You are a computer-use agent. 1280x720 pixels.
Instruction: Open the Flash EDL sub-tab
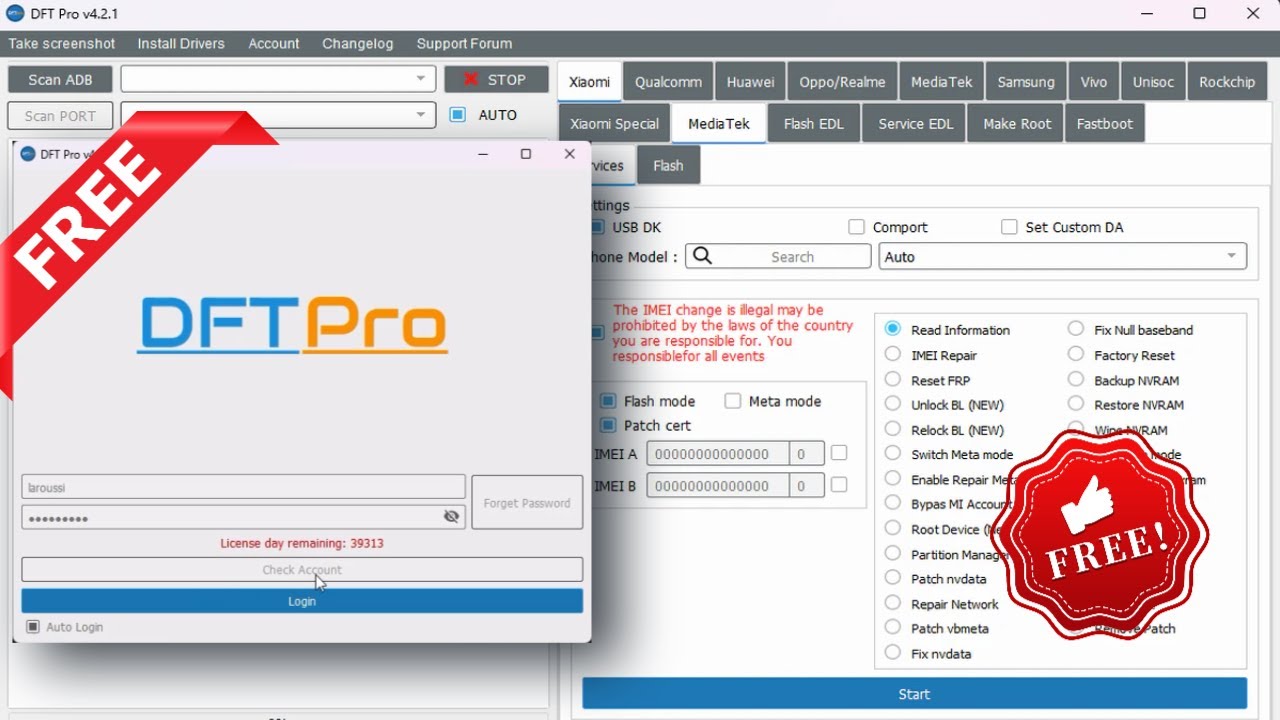(x=814, y=124)
